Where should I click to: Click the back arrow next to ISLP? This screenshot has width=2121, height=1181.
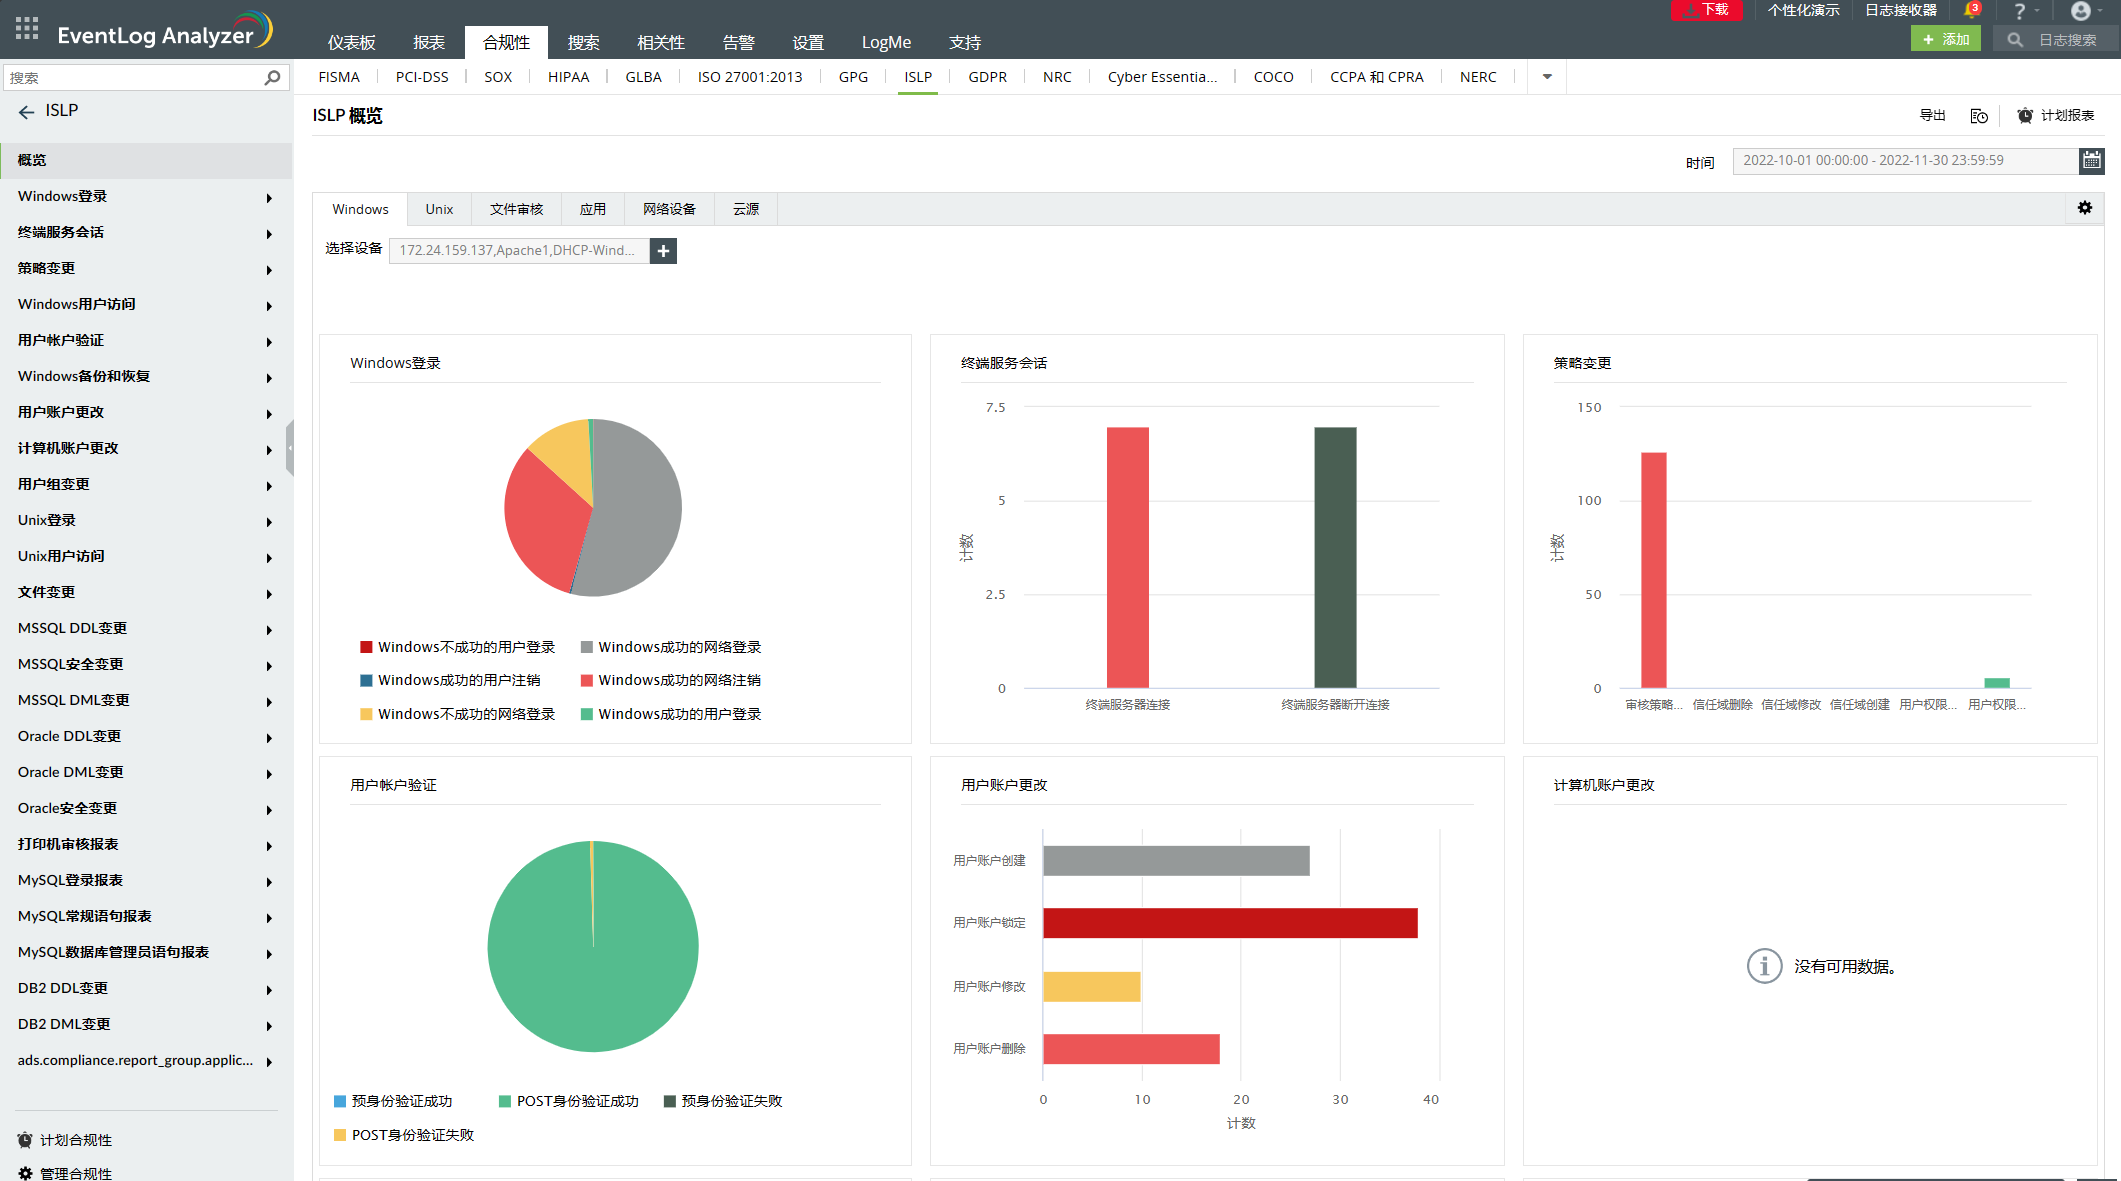tap(26, 112)
